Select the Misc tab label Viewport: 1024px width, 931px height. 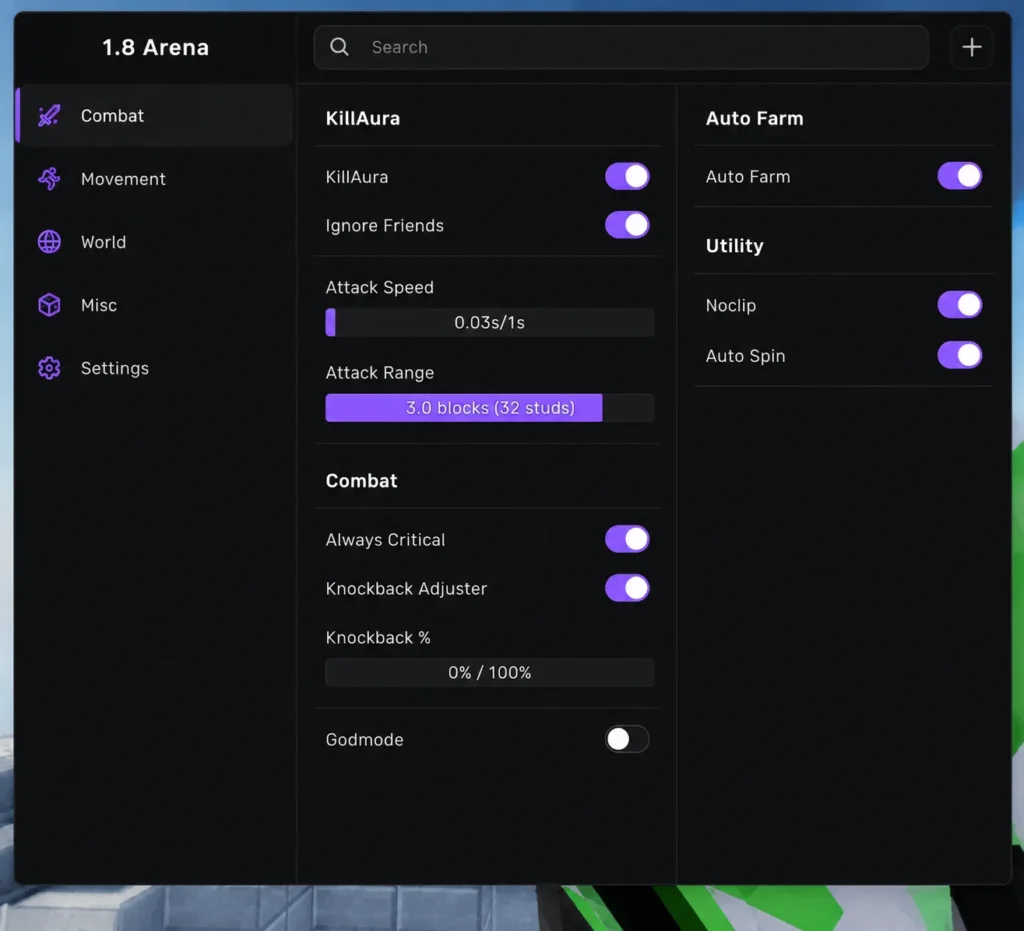click(99, 305)
